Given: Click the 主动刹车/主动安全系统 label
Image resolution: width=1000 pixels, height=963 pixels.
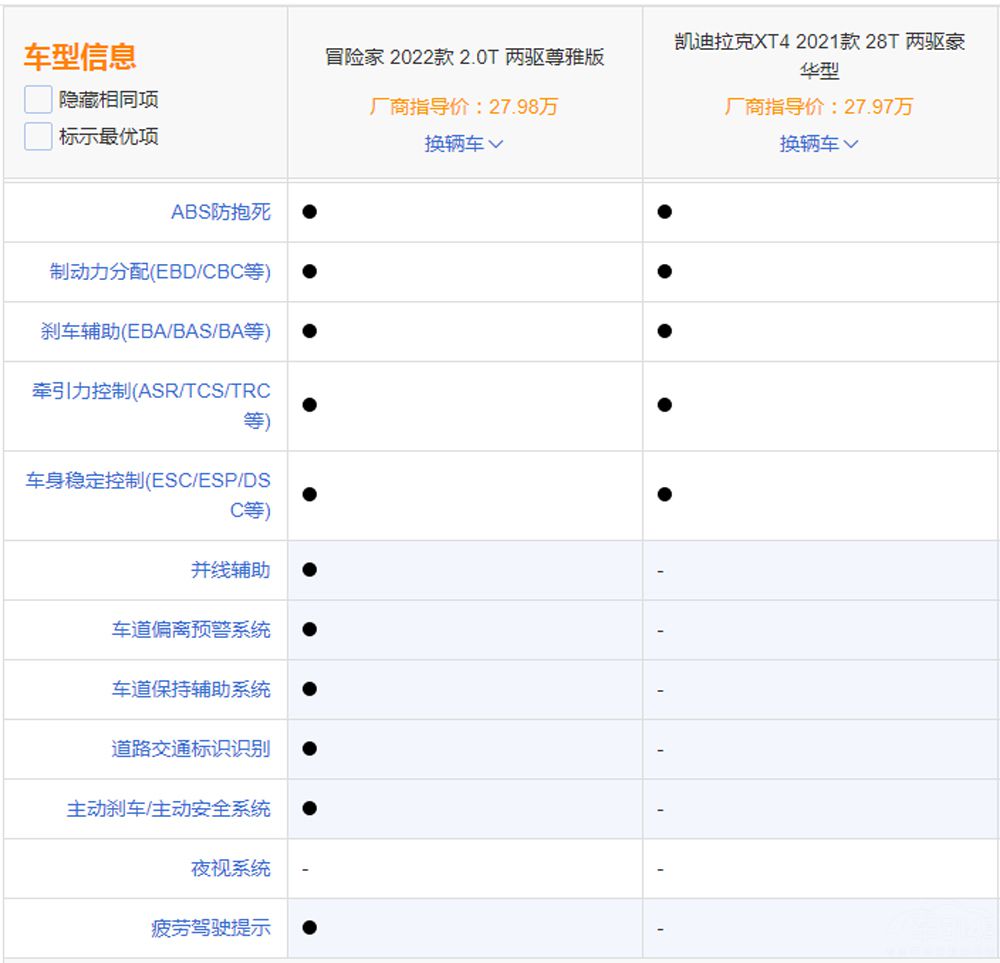Looking at the screenshot, I should [x=168, y=809].
